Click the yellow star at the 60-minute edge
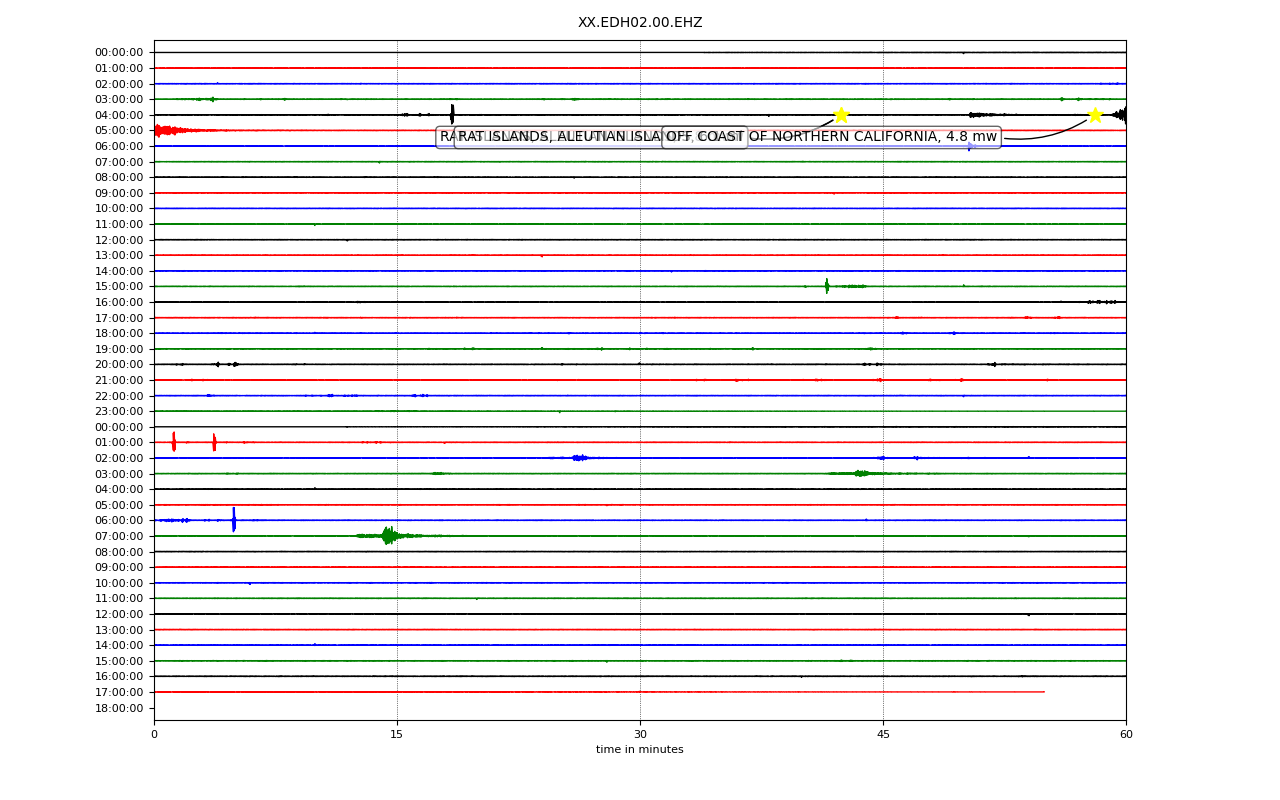This screenshot has width=1280, height=800. pyautogui.click(x=1095, y=115)
